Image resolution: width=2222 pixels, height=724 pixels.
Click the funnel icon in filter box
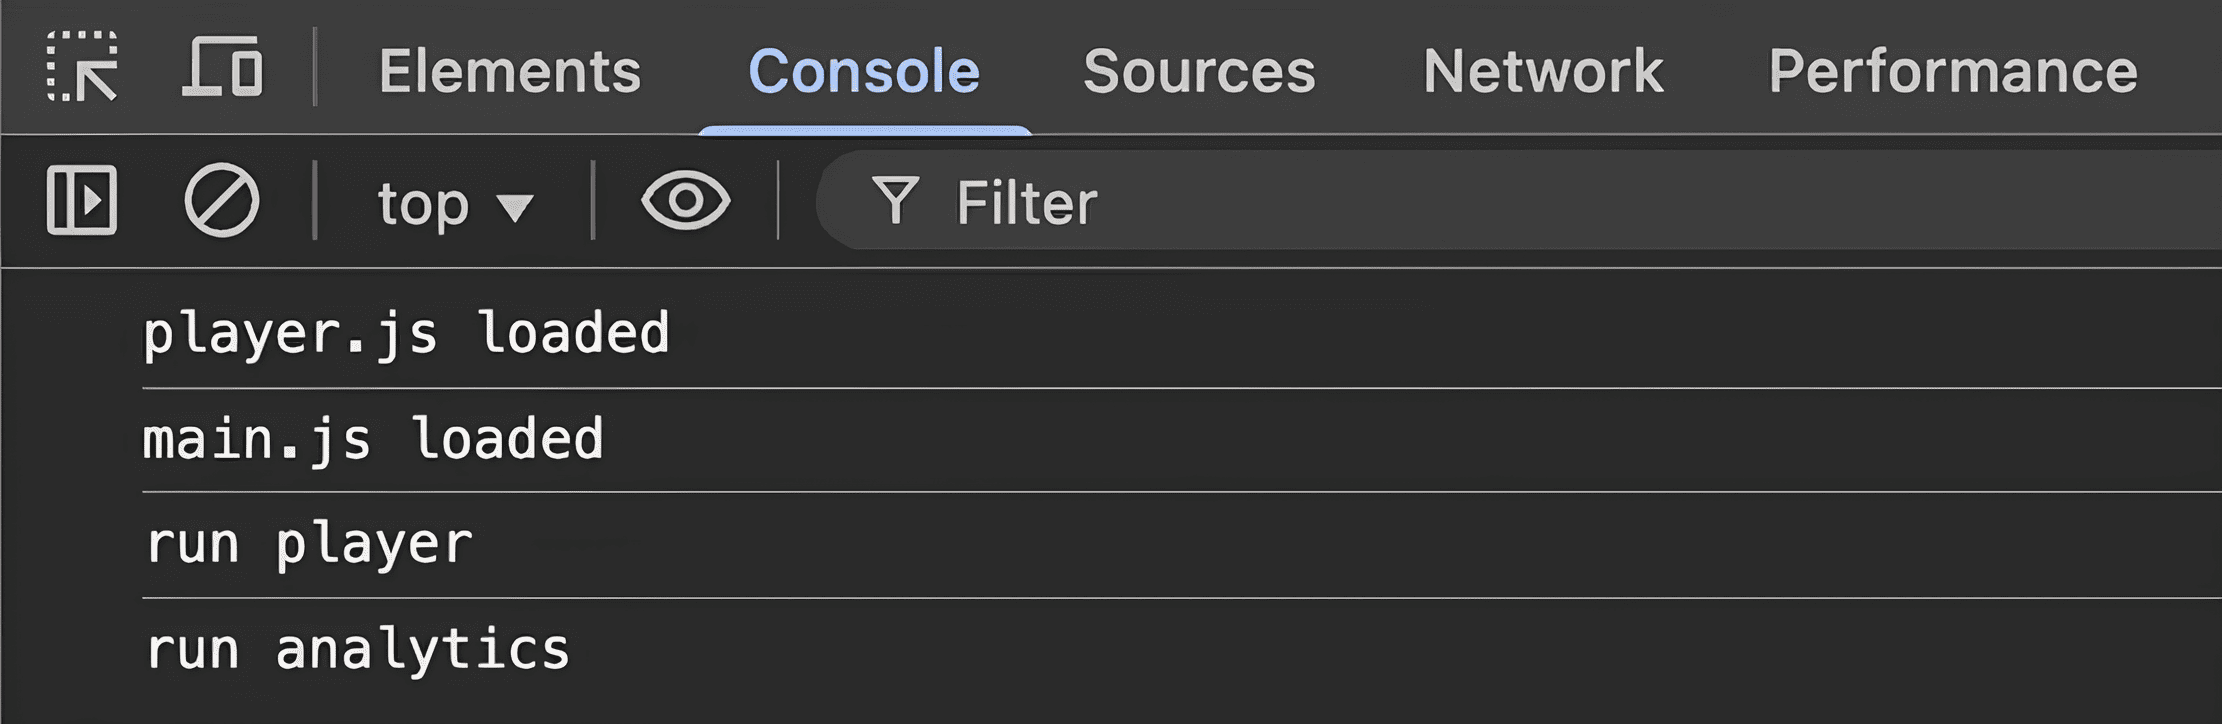(x=895, y=201)
